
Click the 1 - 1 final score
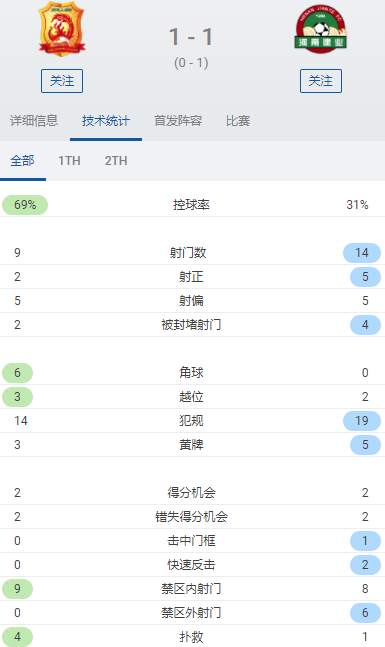click(191, 37)
